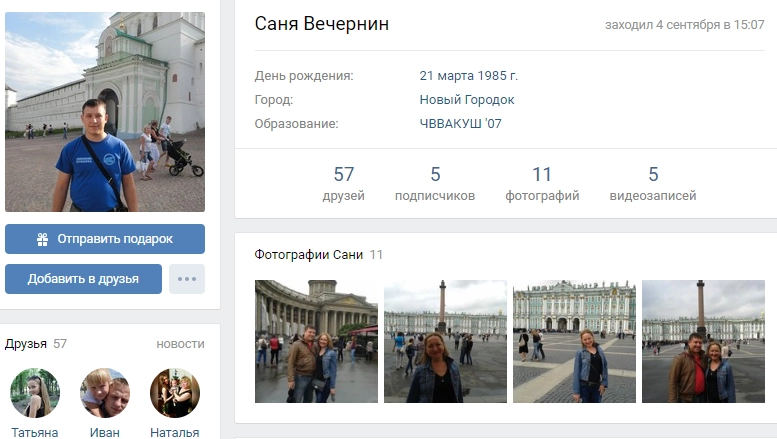
Task: Open the Winter Palace photo thumbnail
Action: click(574, 341)
